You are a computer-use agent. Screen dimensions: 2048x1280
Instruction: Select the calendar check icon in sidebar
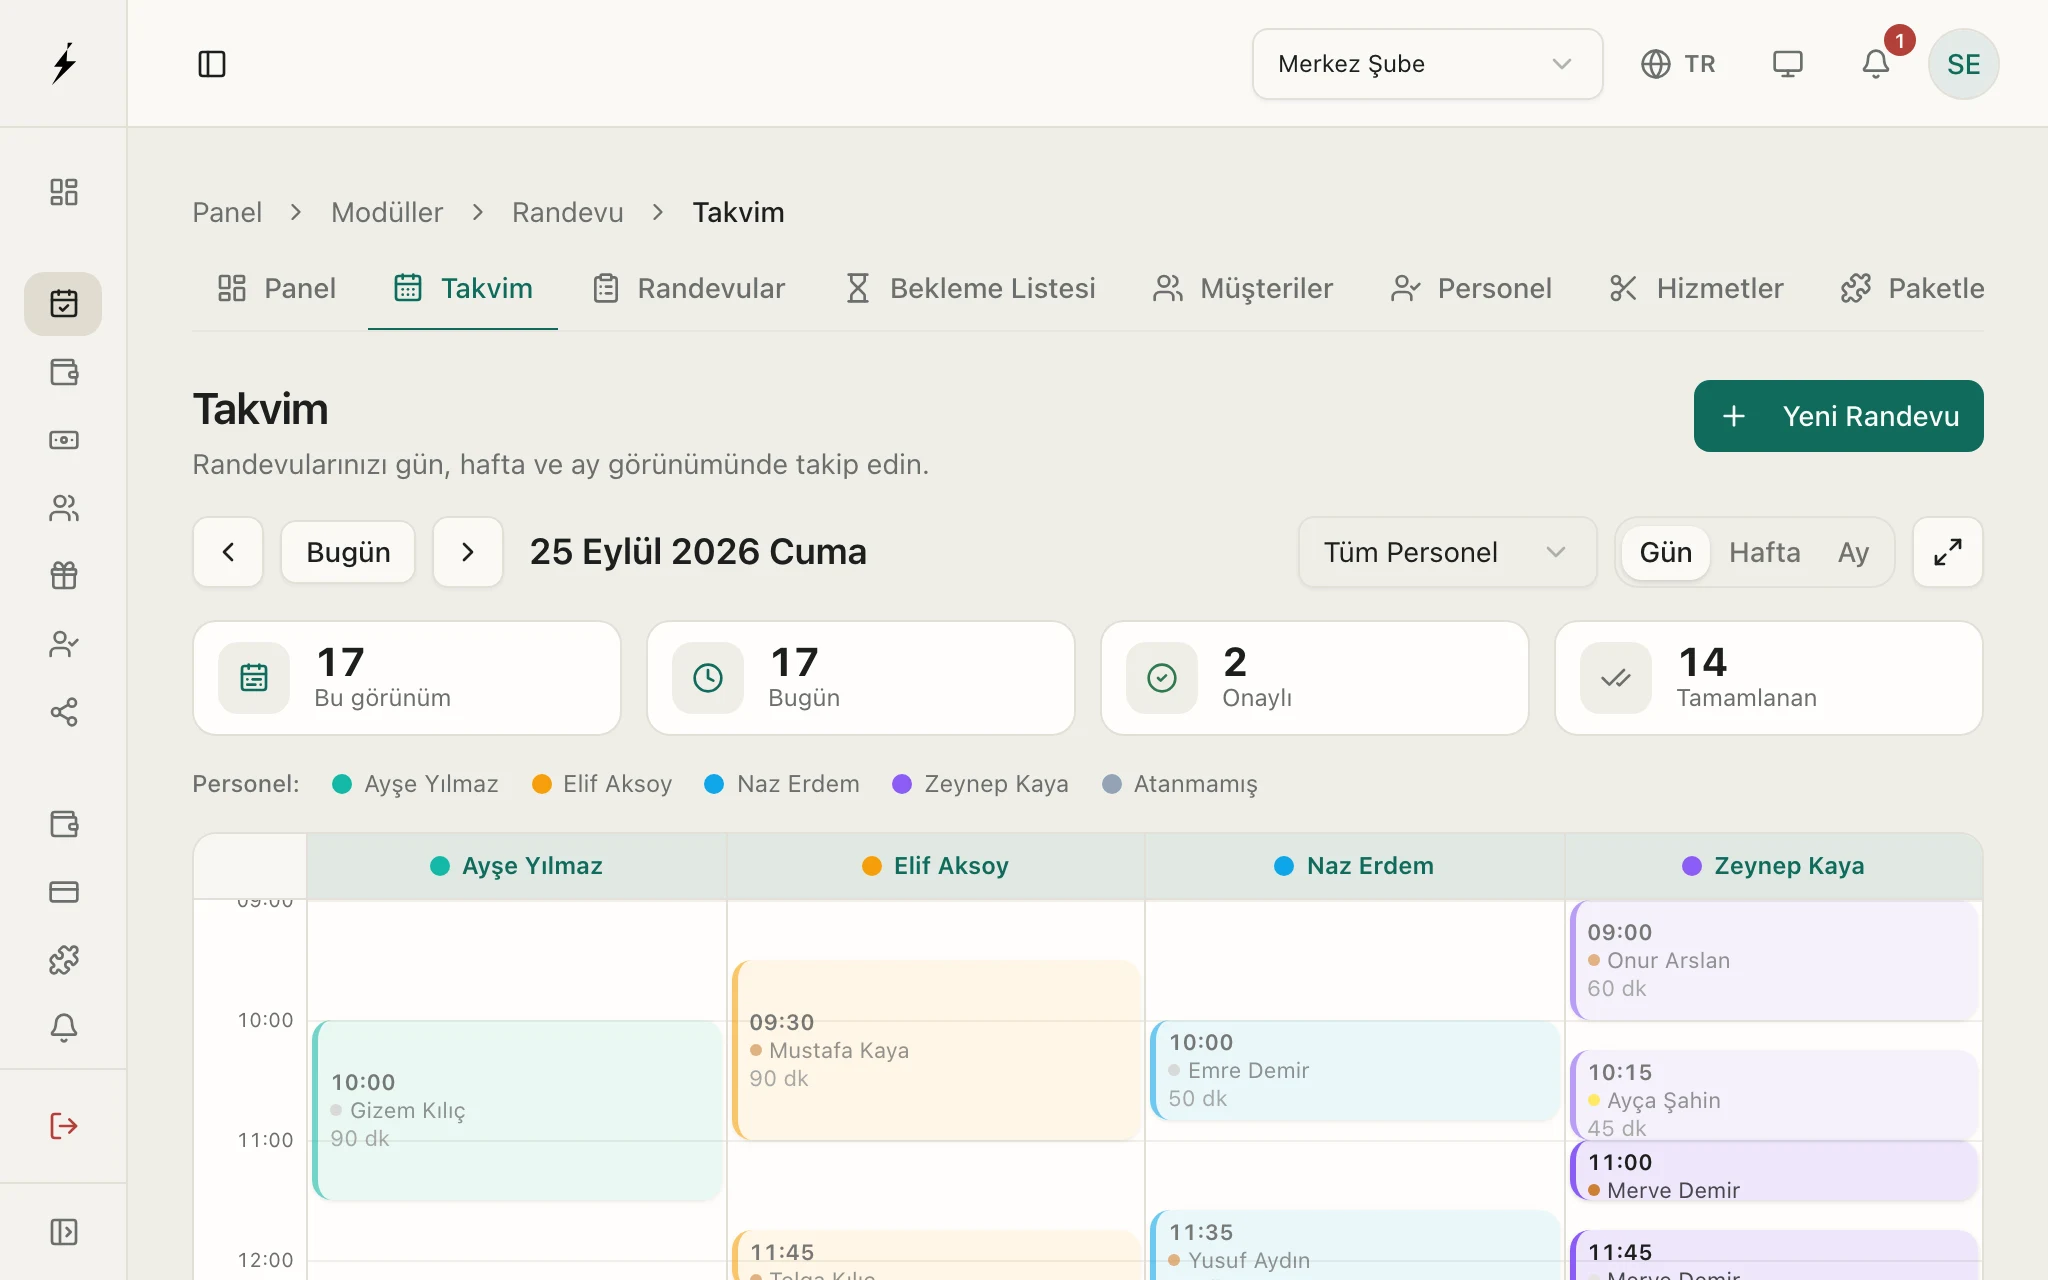63,304
